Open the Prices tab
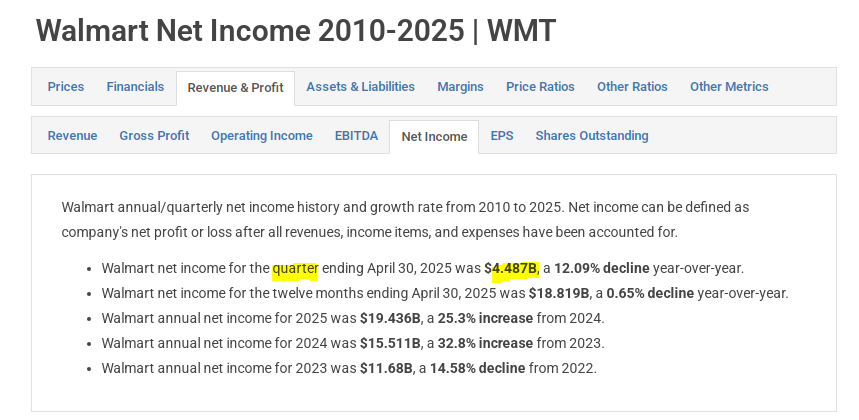Image resolution: width=859 pixels, height=420 pixels. tap(66, 87)
